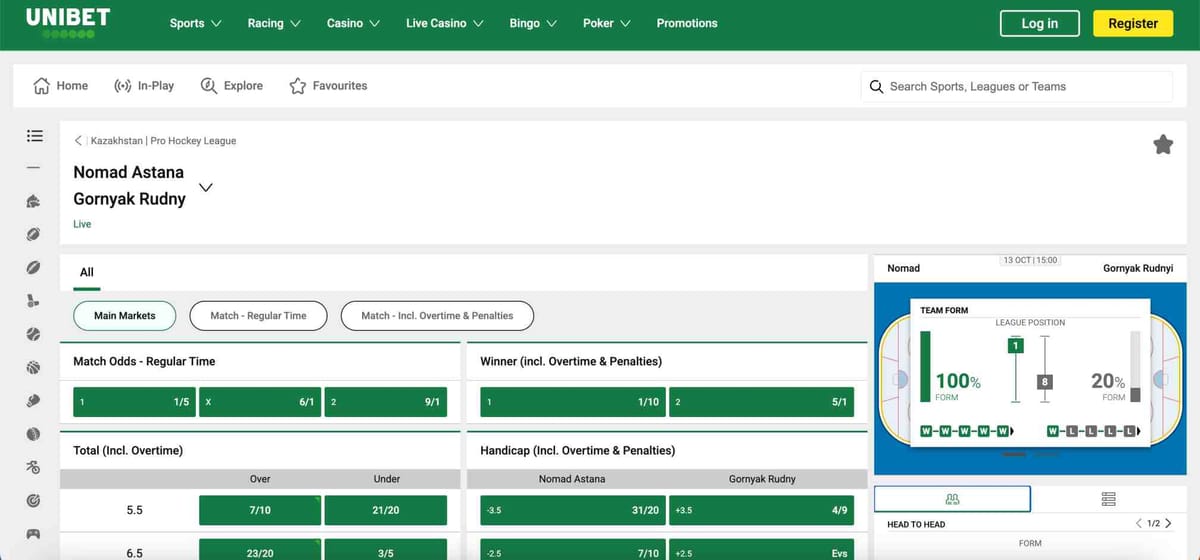The height and width of the screenshot is (560, 1200).
Task: Select esports gamepad sidebar icon
Action: 34,533
